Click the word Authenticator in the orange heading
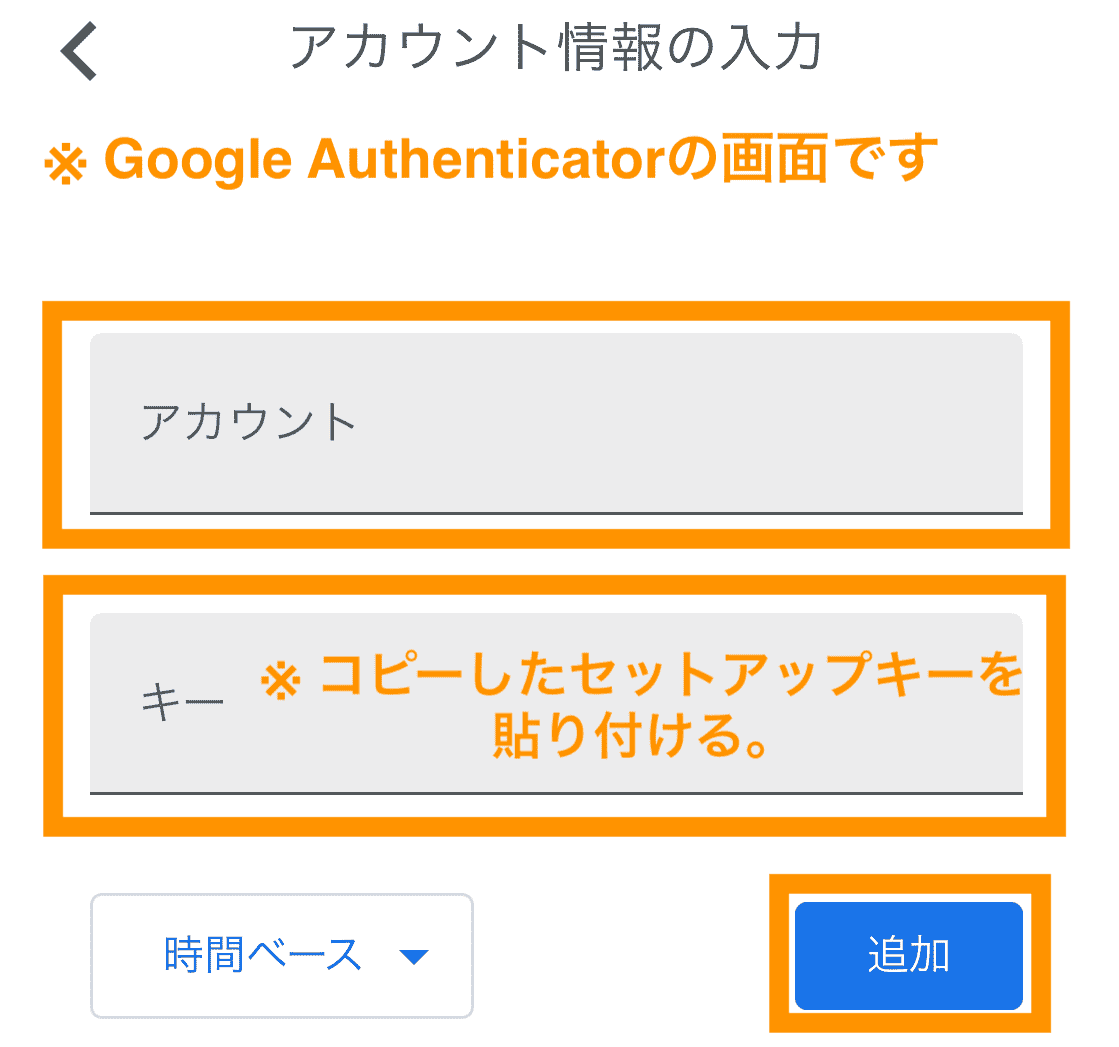This screenshot has height=1047, width=1119. click(487, 158)
